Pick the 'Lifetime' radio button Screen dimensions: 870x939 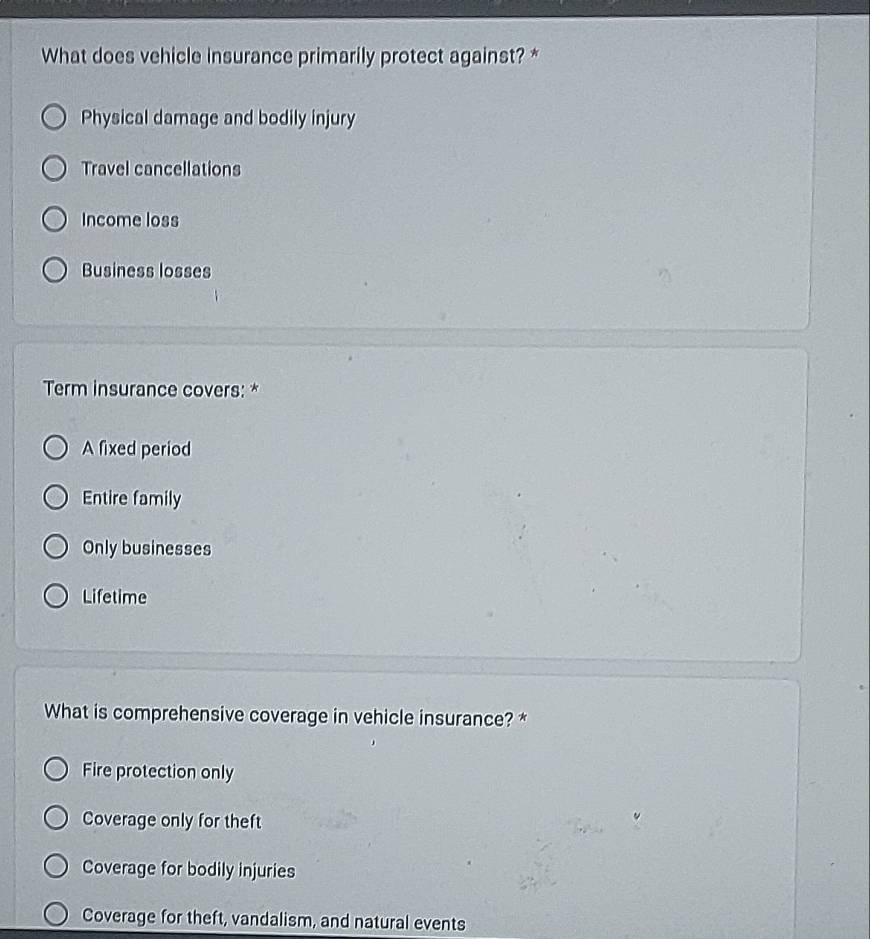tap(56, 596)
